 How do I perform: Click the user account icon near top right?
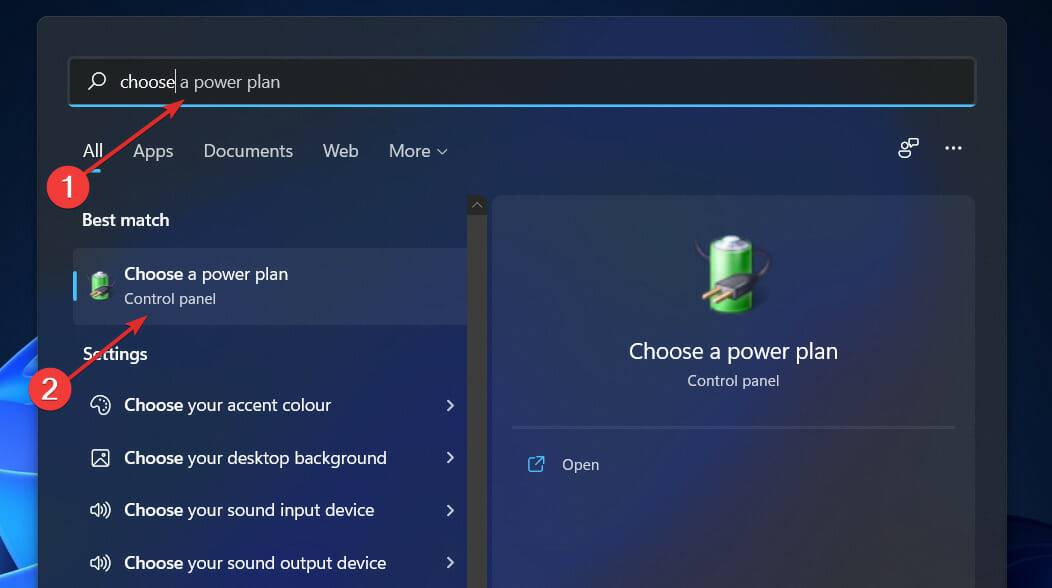click(x=908, y=147)
